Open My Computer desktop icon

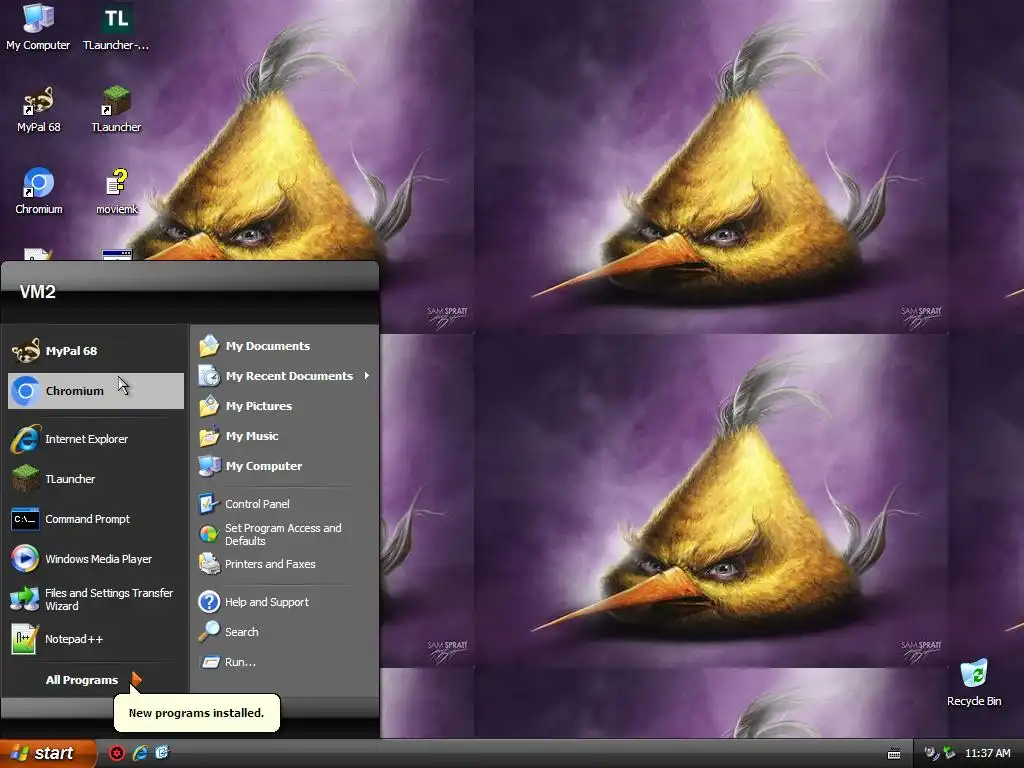[x=38, y=26]
